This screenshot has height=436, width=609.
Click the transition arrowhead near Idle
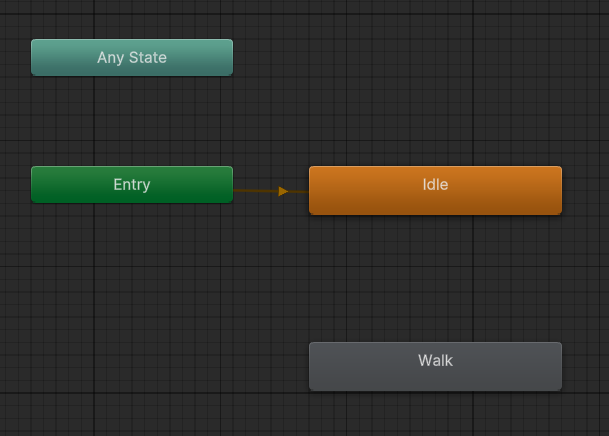click(x=283, y=191)
